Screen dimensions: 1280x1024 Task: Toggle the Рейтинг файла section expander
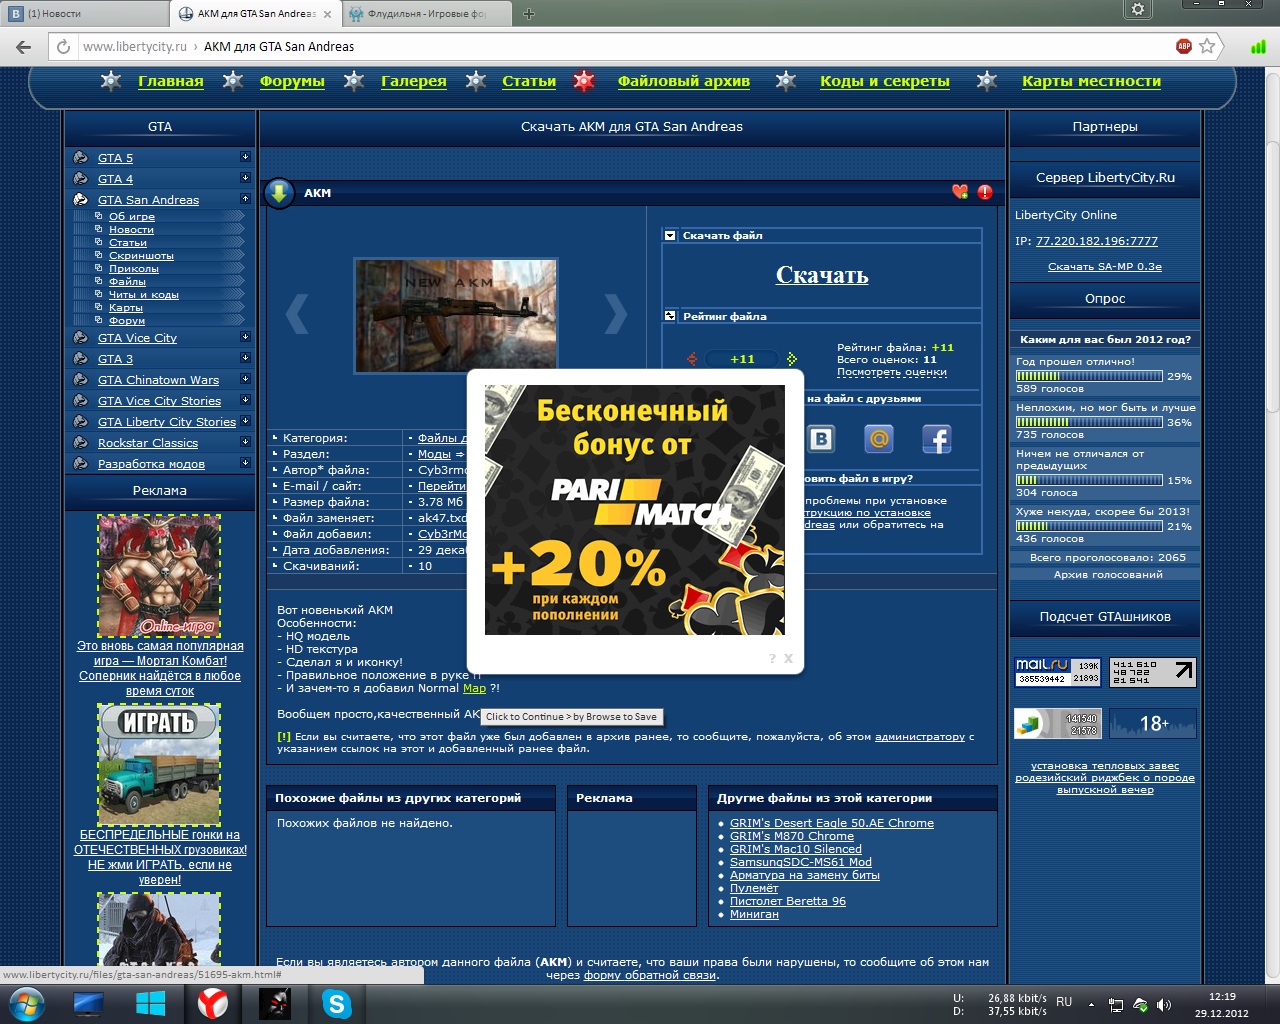pyautogui.click(x=670, y=316)
